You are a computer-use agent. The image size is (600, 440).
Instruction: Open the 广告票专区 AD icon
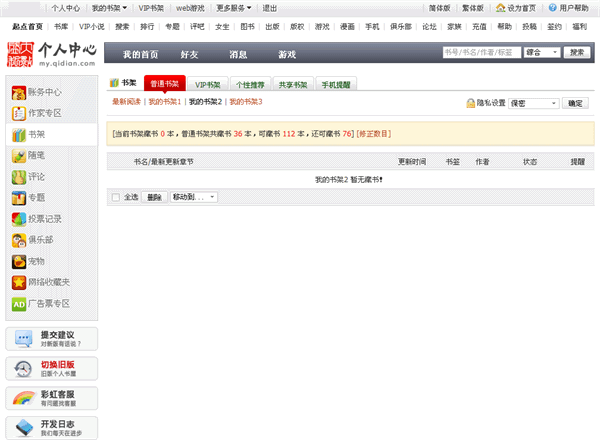click(19, 304)
